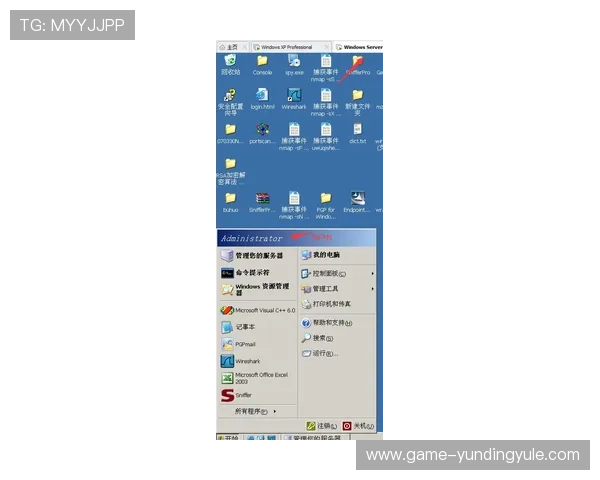The image size is (600, 480).
Task: Open the Recycle Bin (回收站) desktop icon
Action: [231, 62]
